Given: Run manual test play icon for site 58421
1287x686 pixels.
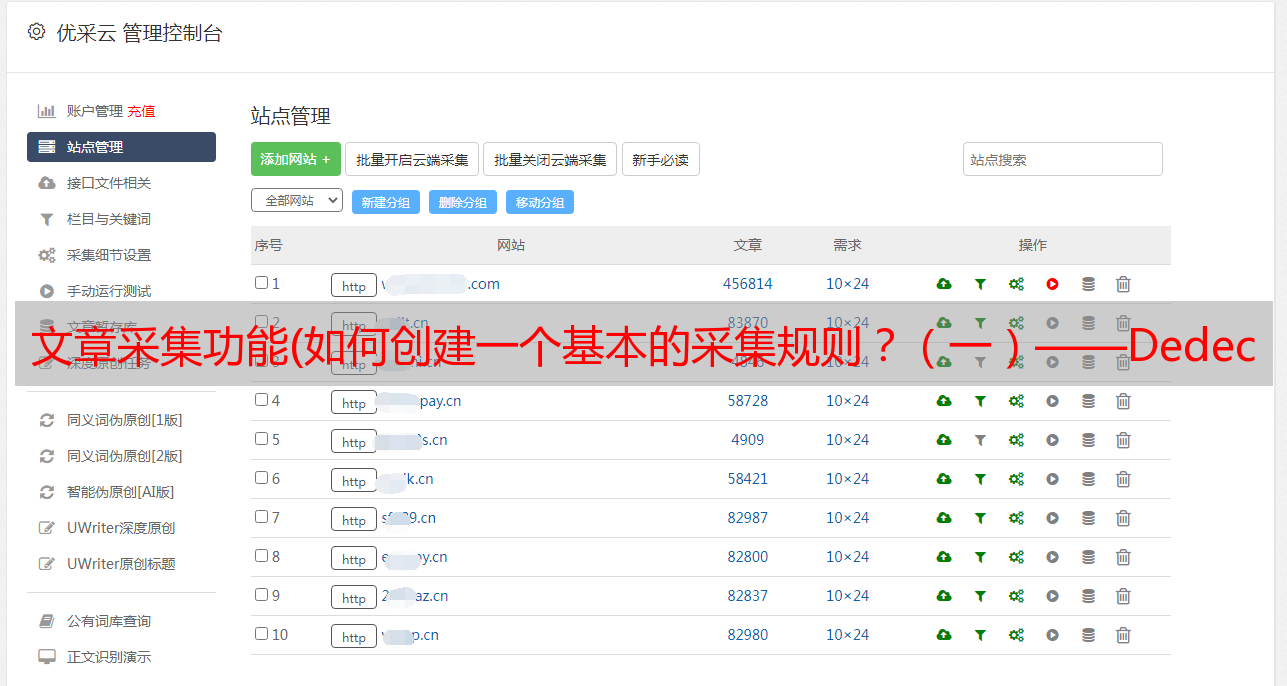Looking at the screenshot, I should 1052,479.
